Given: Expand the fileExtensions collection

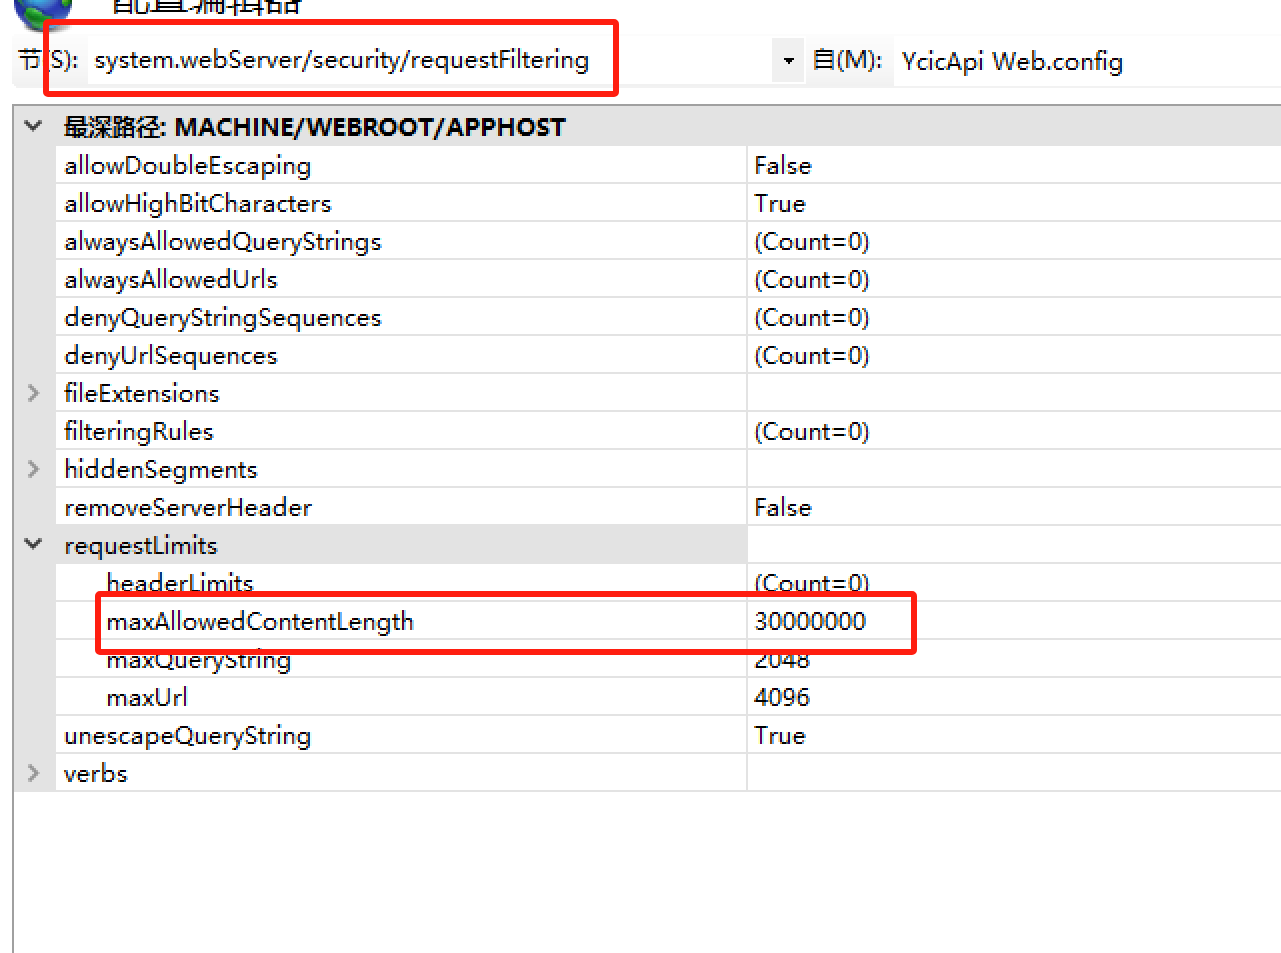Looking at the screenshot, I should tap(33, 393).
